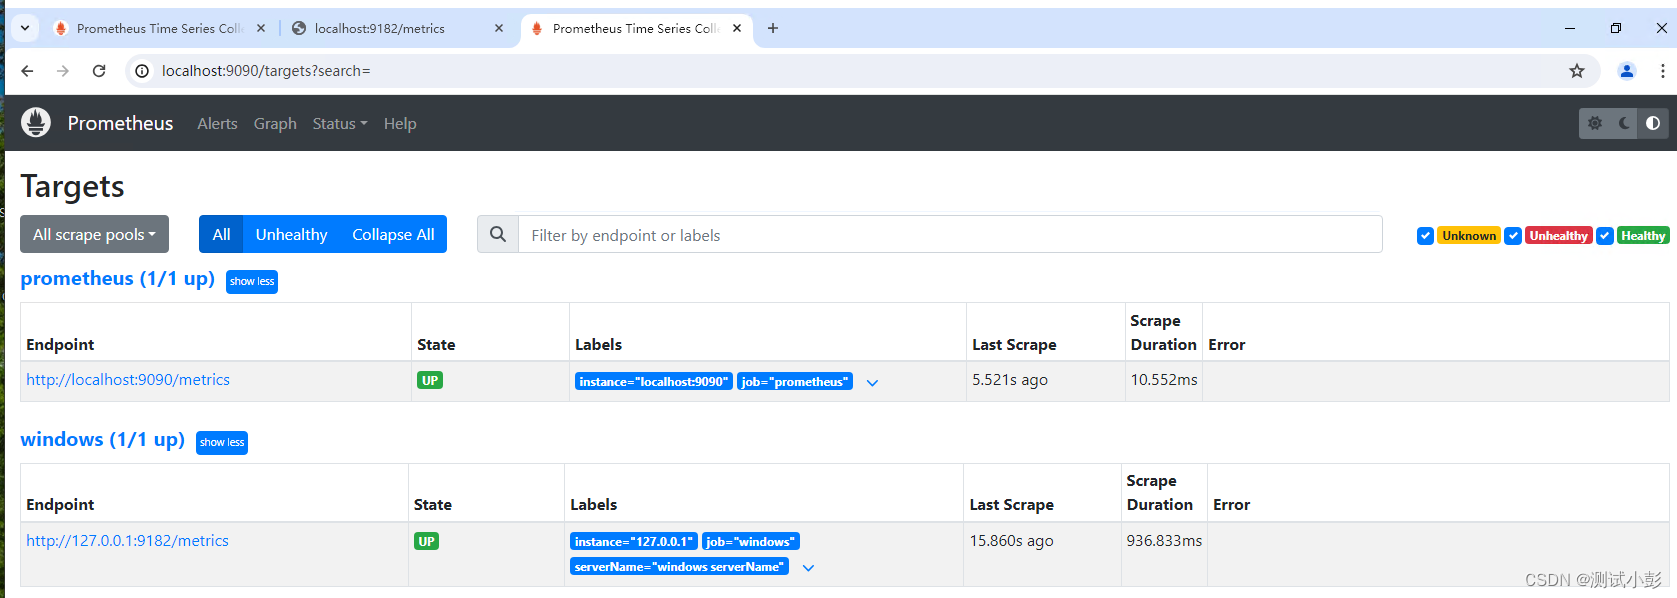Close the localhost:9182/metrics tab
The width and height of the screenshot is (1677, 598).
pos(499,28)
